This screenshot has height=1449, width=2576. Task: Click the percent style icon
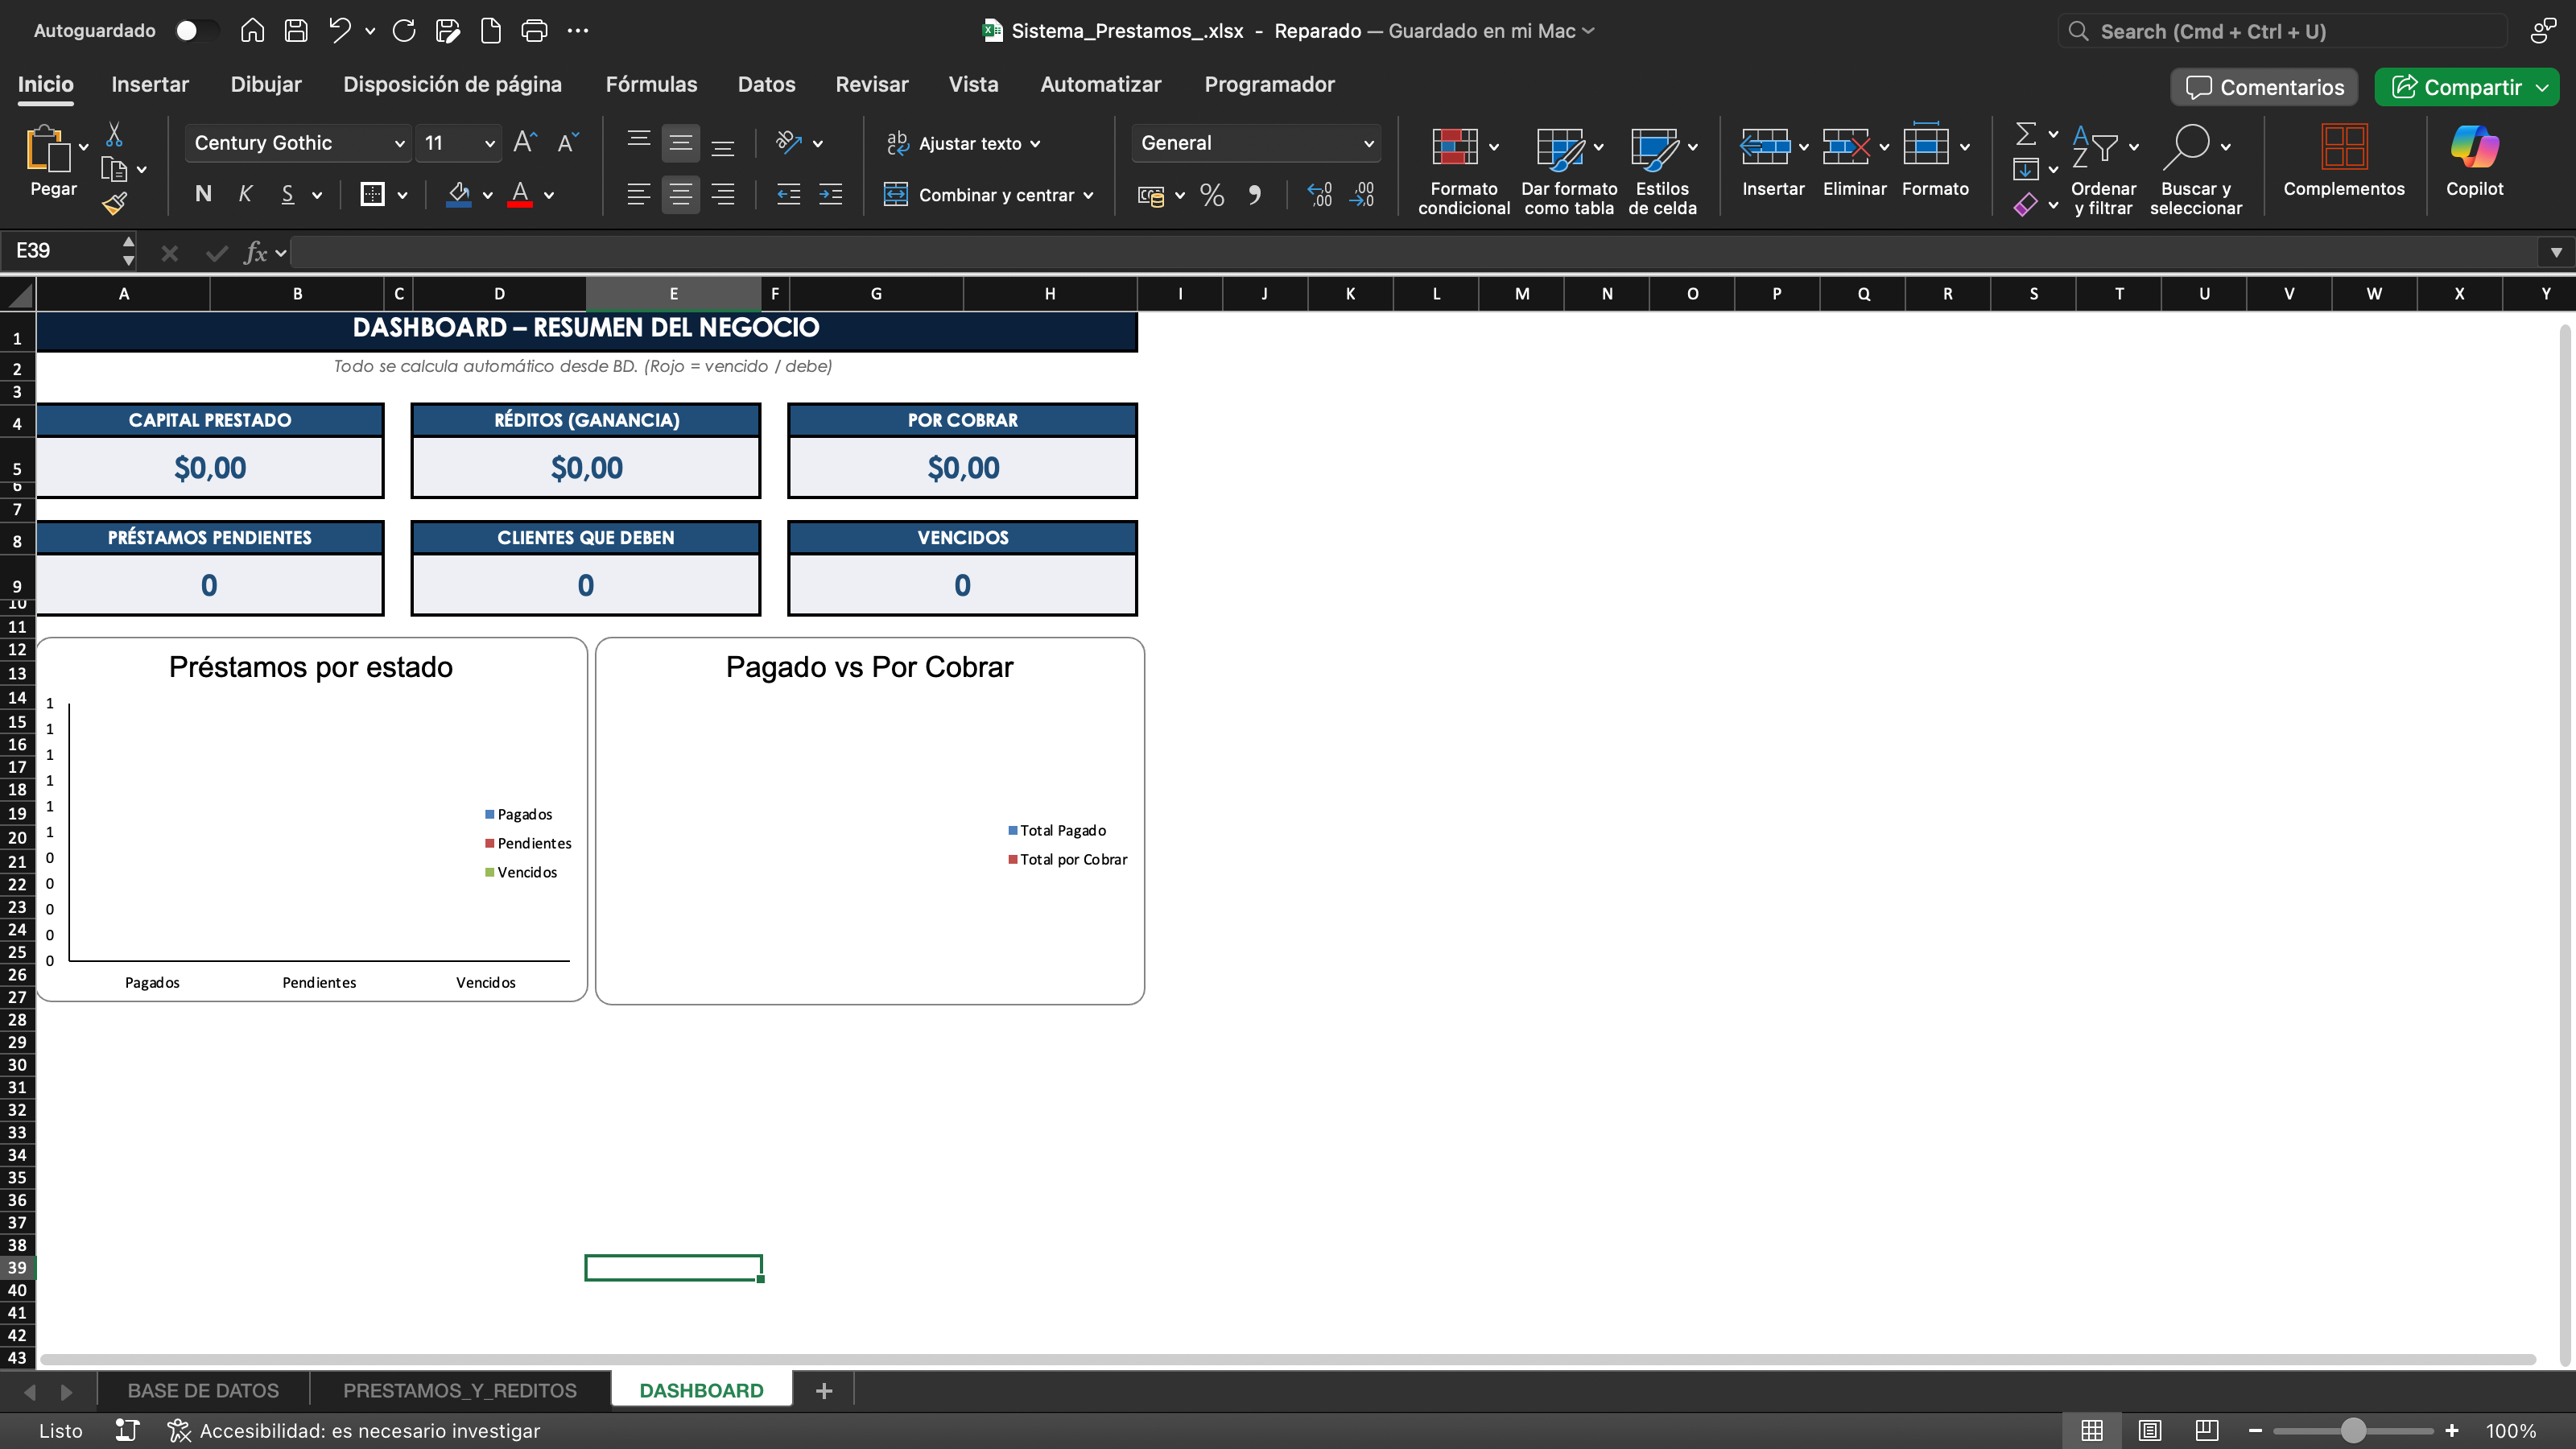1211,195
